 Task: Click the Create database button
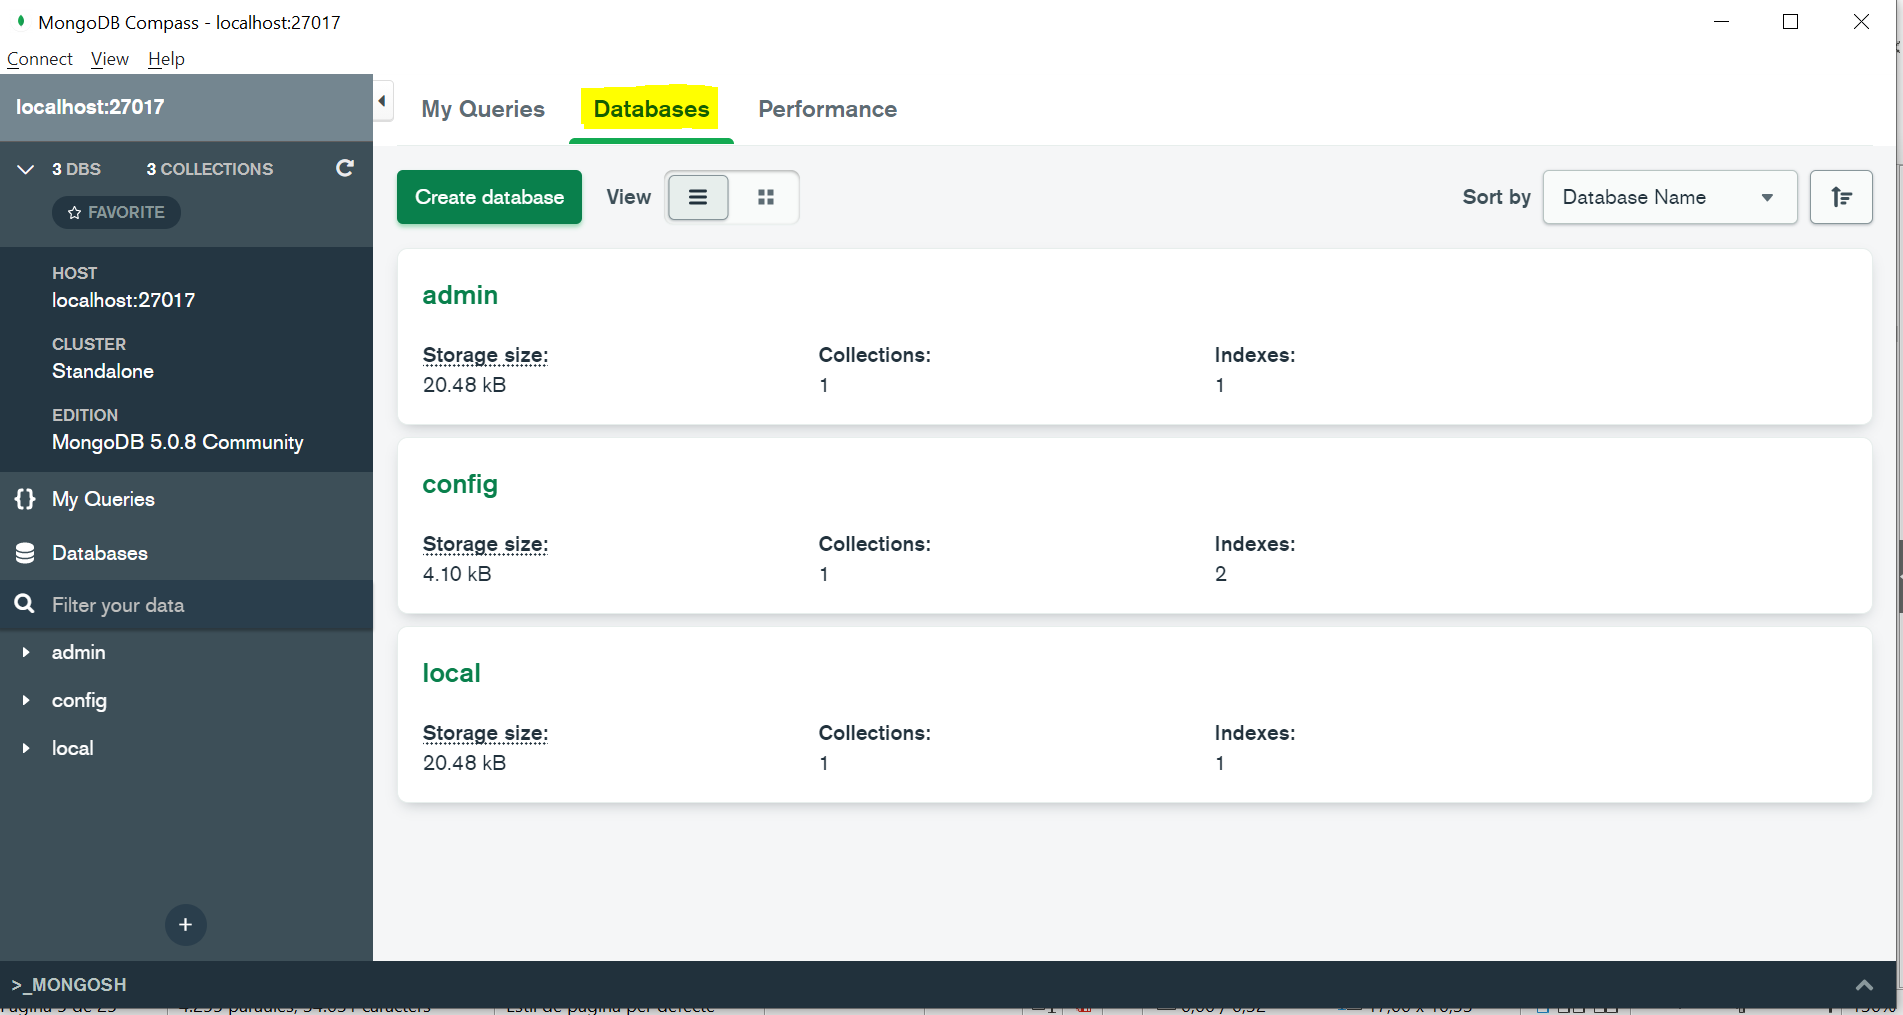(x=489, y=197)
